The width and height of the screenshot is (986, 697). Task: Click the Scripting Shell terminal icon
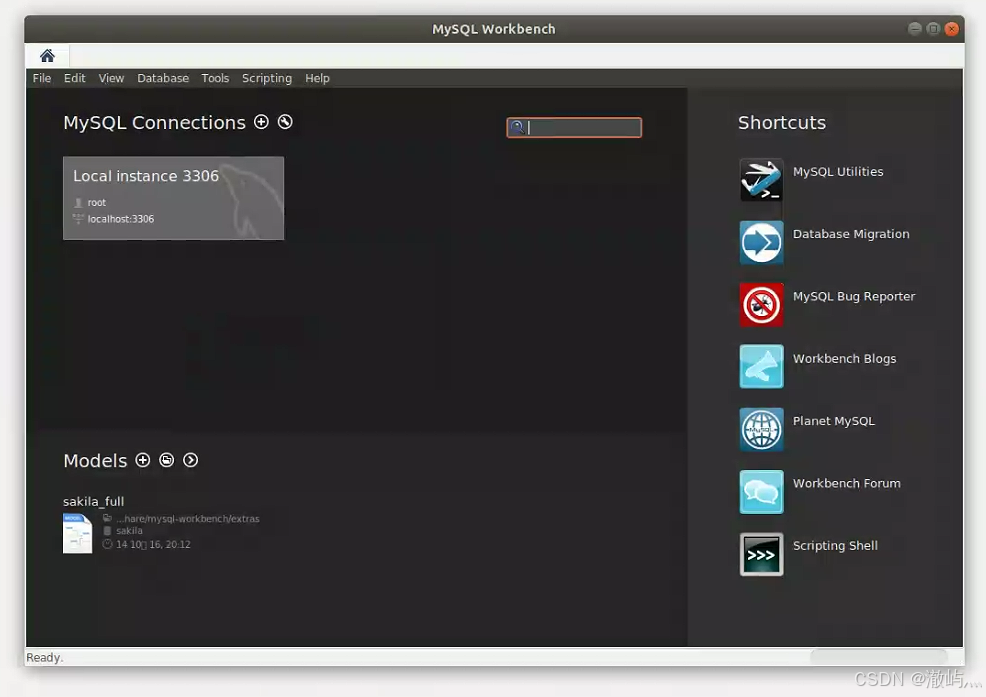762,554
